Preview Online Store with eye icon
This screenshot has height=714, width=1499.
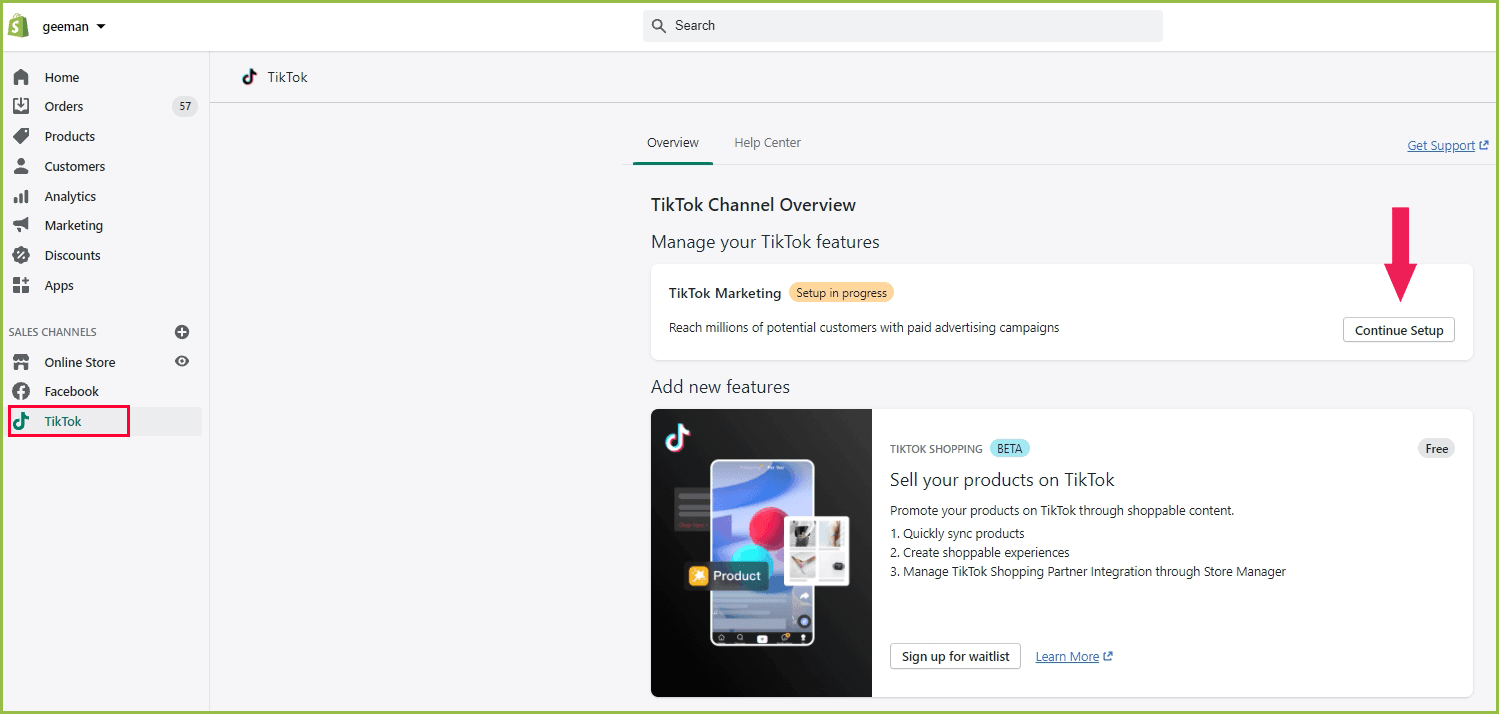tap(182, 361)
